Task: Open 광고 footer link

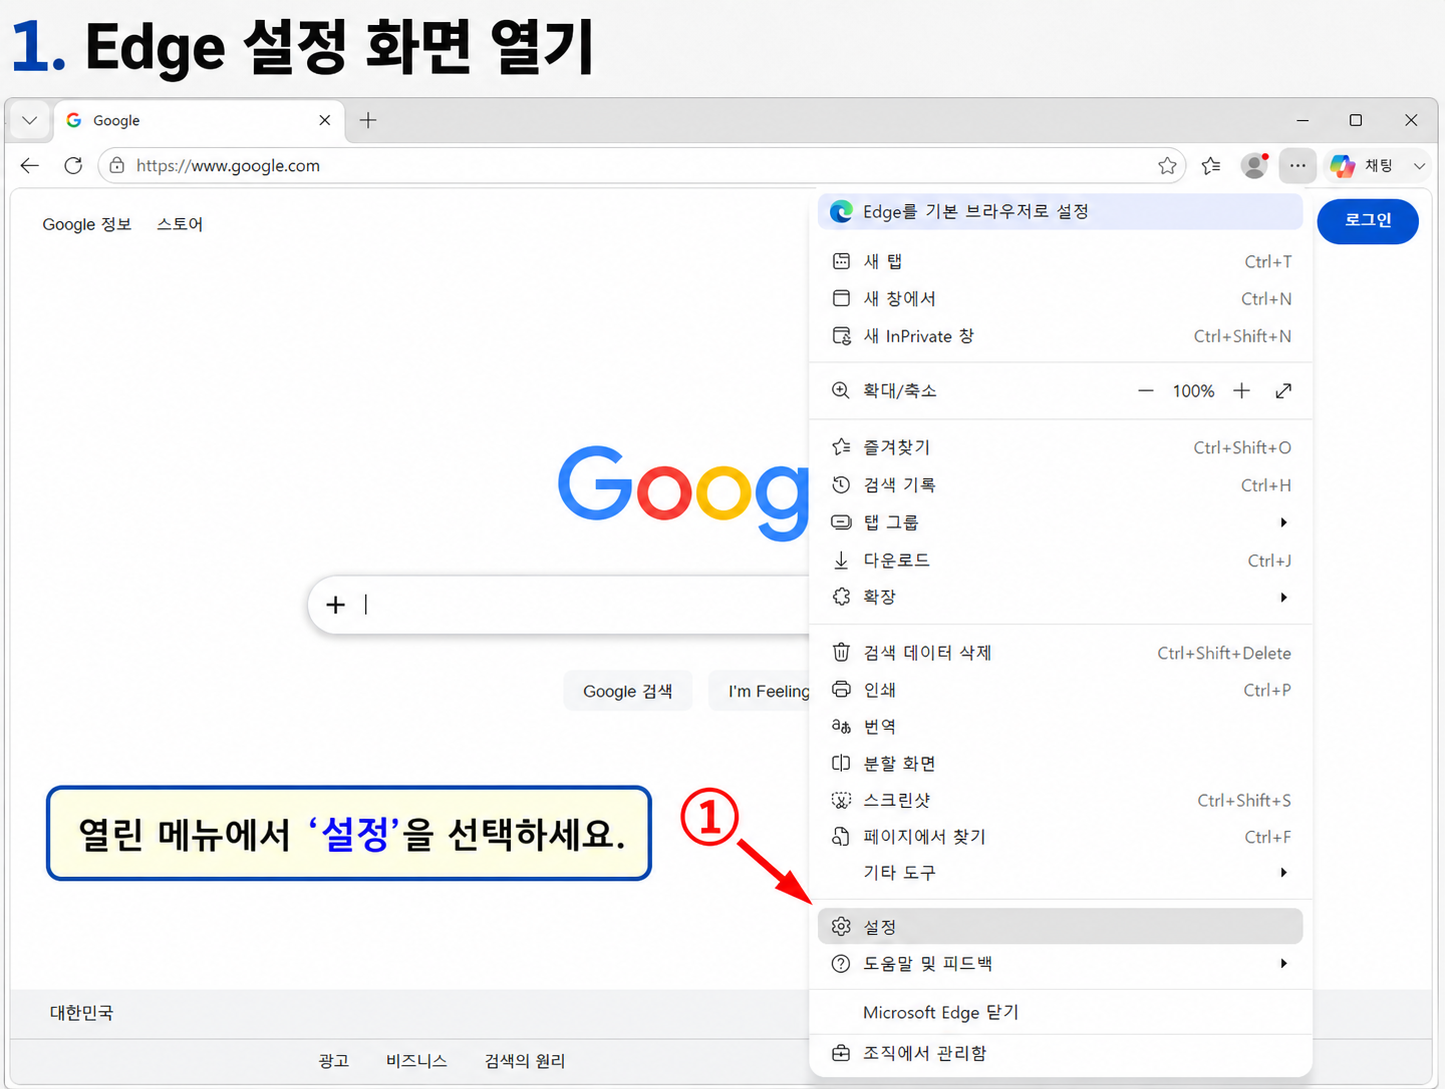Action: [333, 1061]
